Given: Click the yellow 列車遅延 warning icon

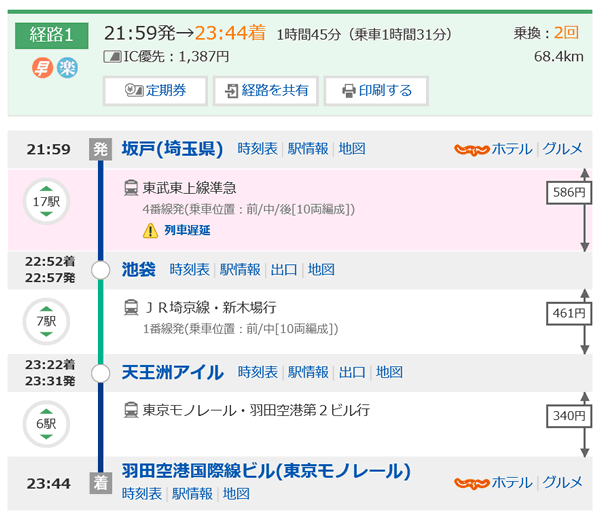Looking at the screenshot, I should [150, 231].
